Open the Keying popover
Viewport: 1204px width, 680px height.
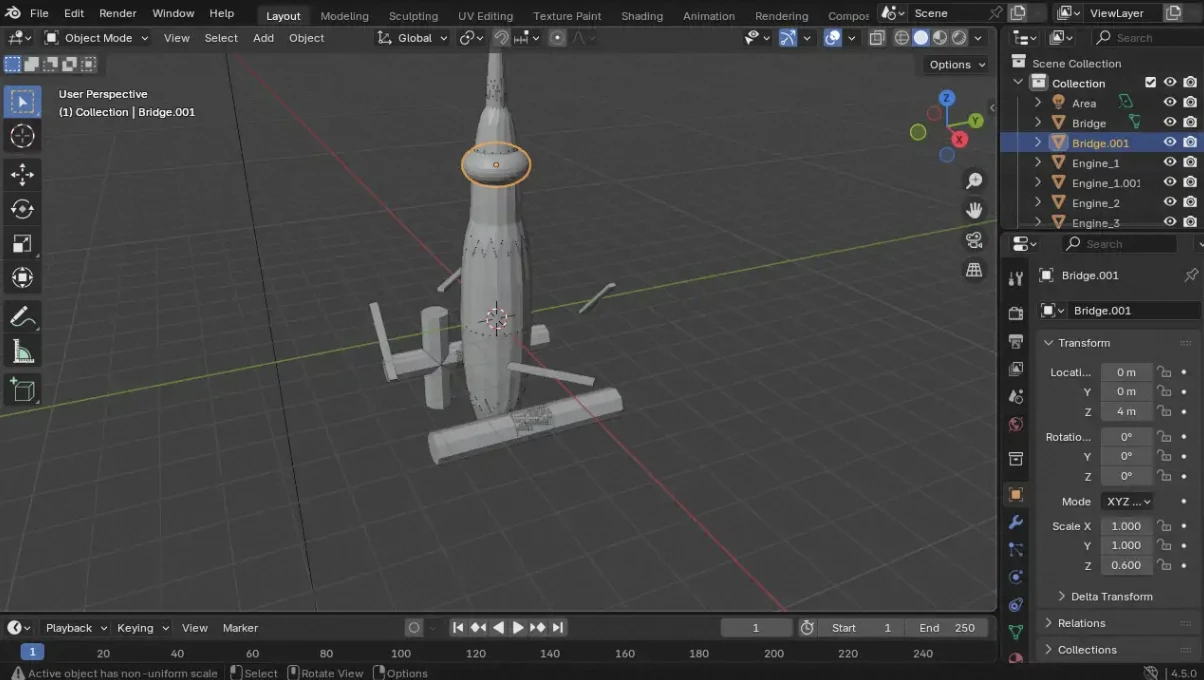pos(142,628)
